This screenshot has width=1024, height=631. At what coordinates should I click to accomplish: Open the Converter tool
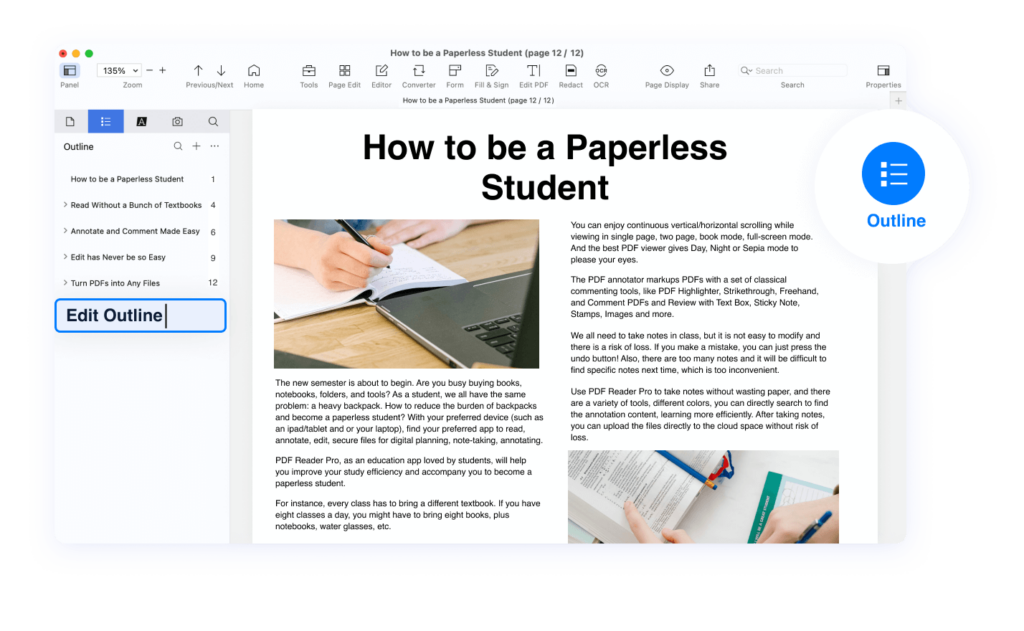pos(419,71)
